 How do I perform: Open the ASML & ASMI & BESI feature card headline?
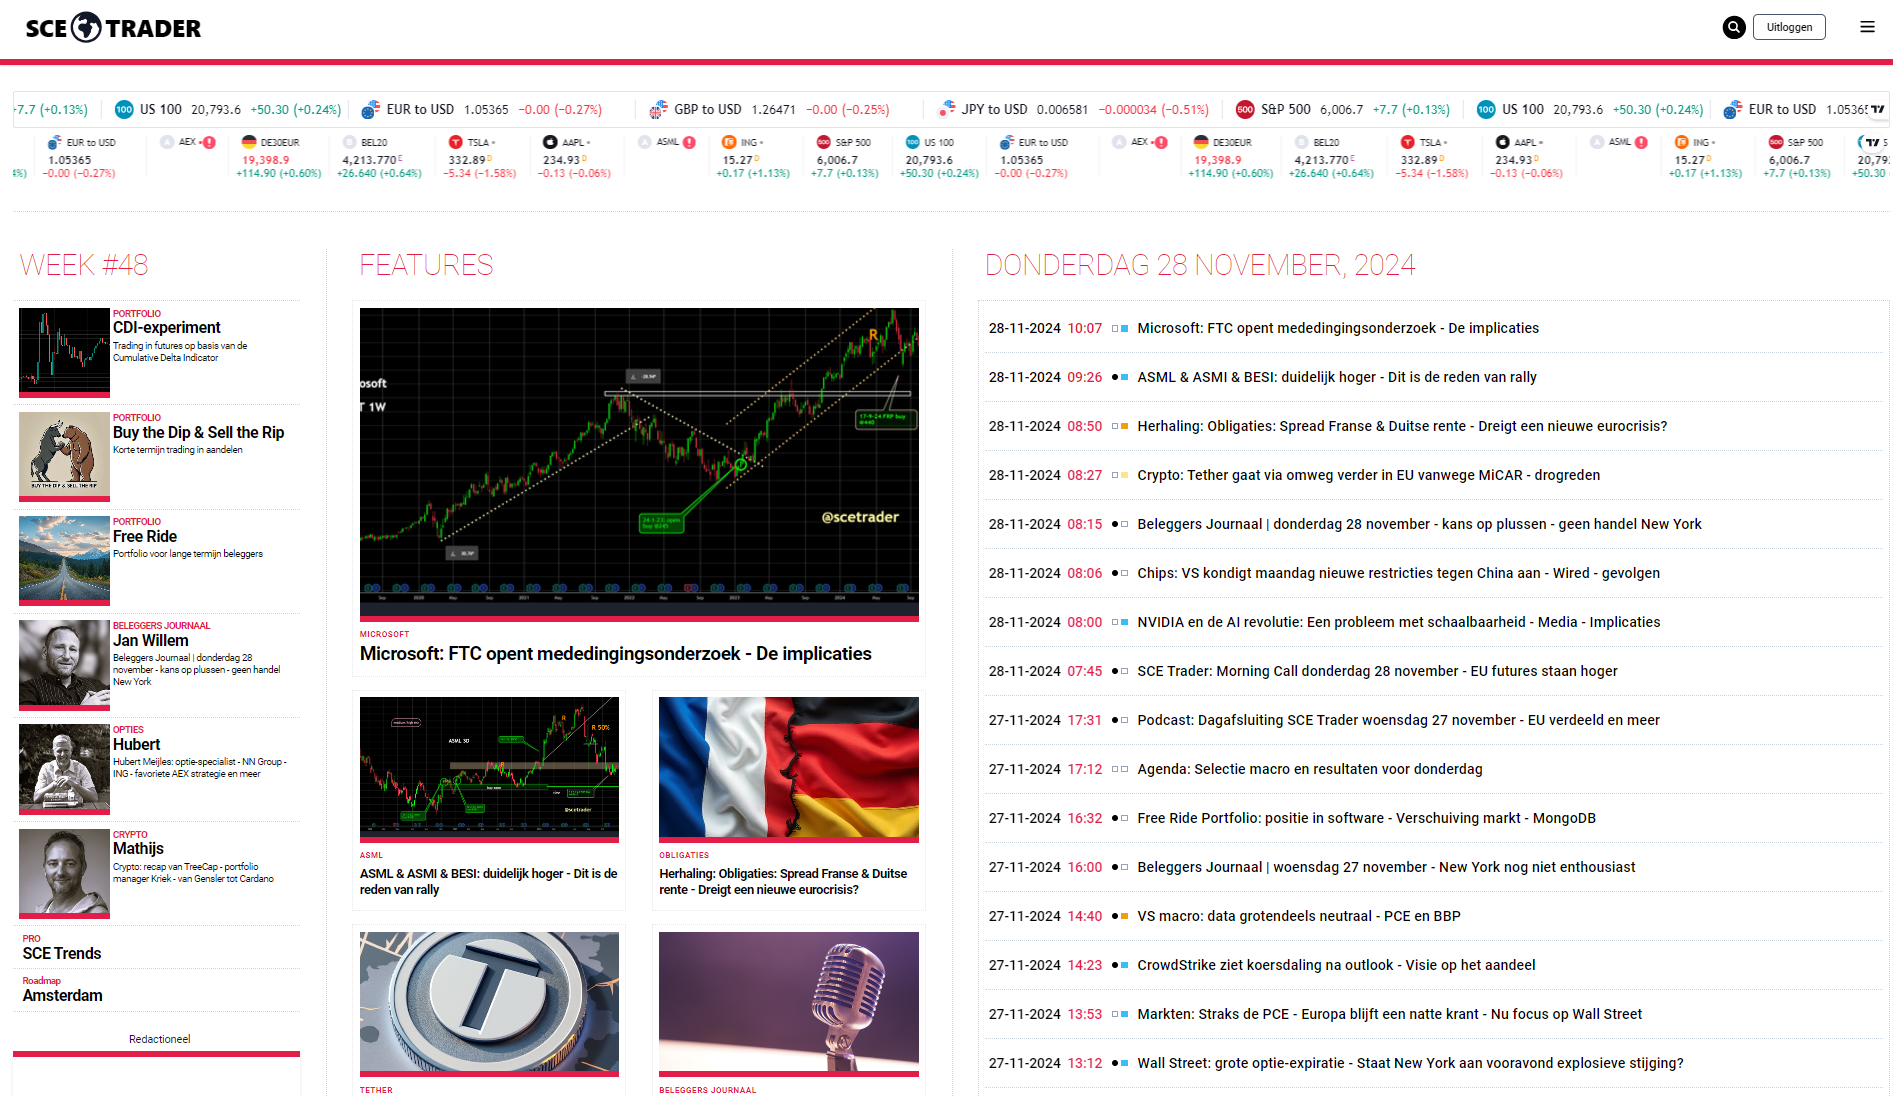tap(489, 881)
